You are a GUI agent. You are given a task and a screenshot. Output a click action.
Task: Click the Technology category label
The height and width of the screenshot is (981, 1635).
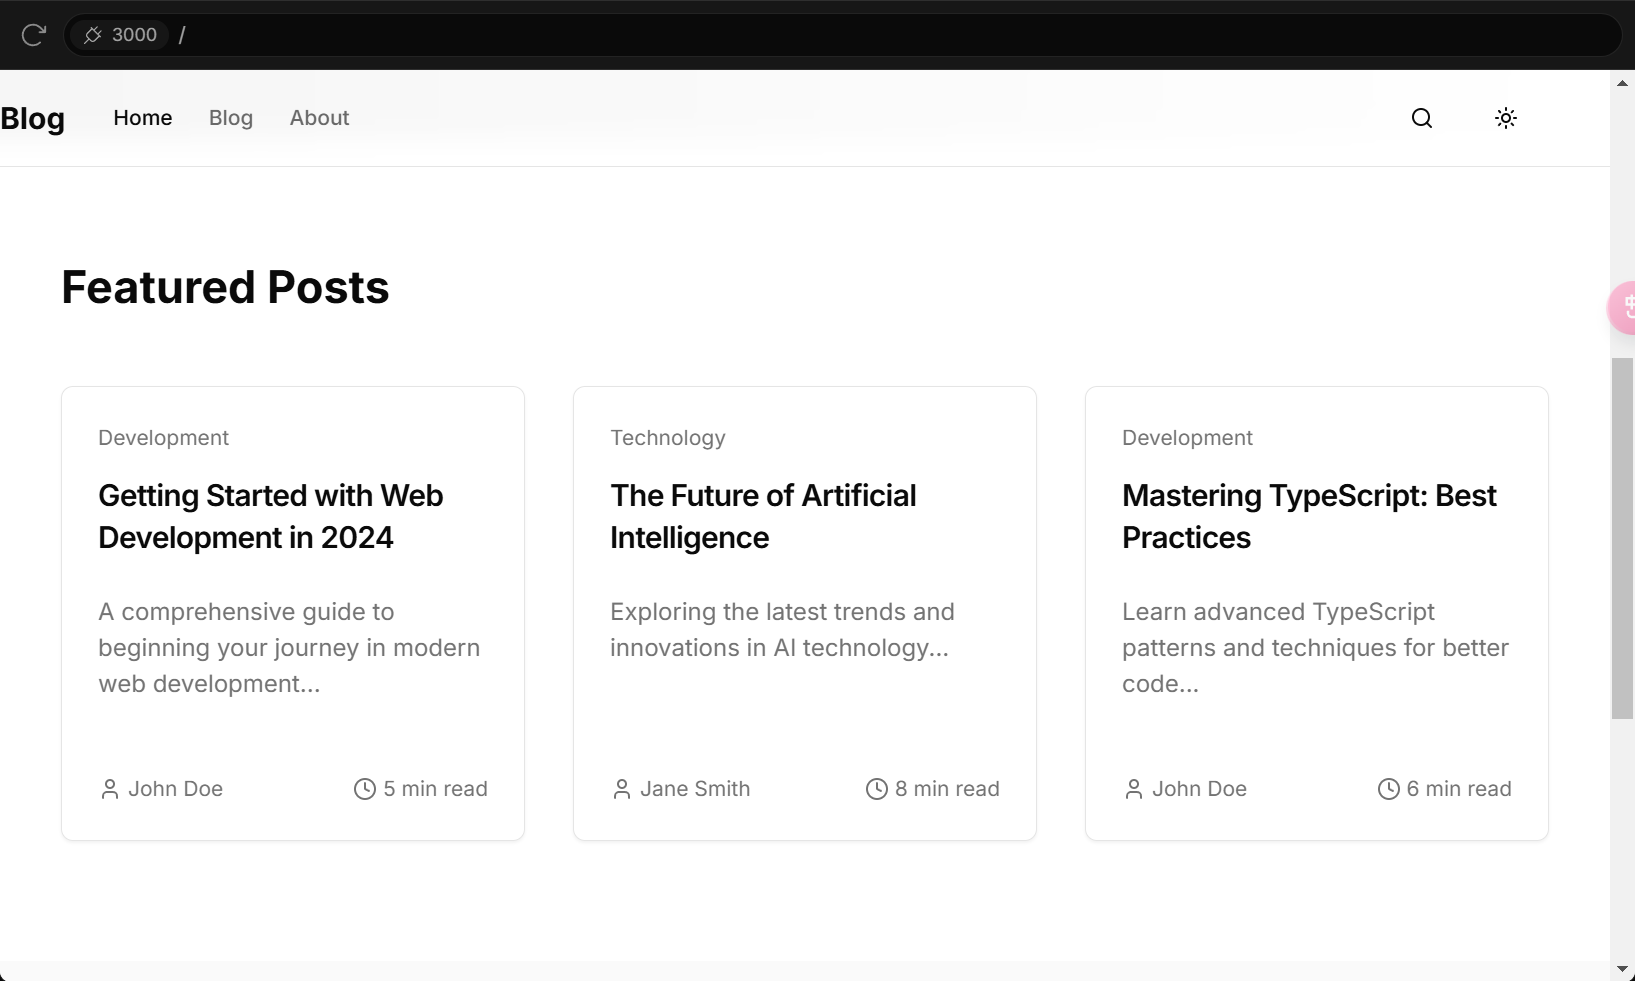pyautogui.click(x=668, y=438)
